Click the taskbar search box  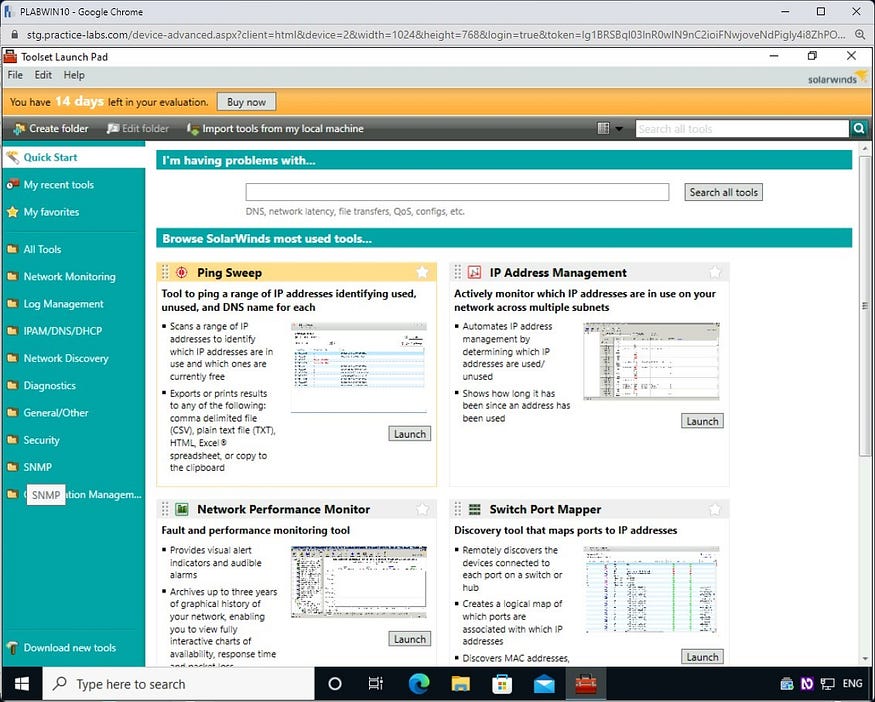(x=179, y=684)
